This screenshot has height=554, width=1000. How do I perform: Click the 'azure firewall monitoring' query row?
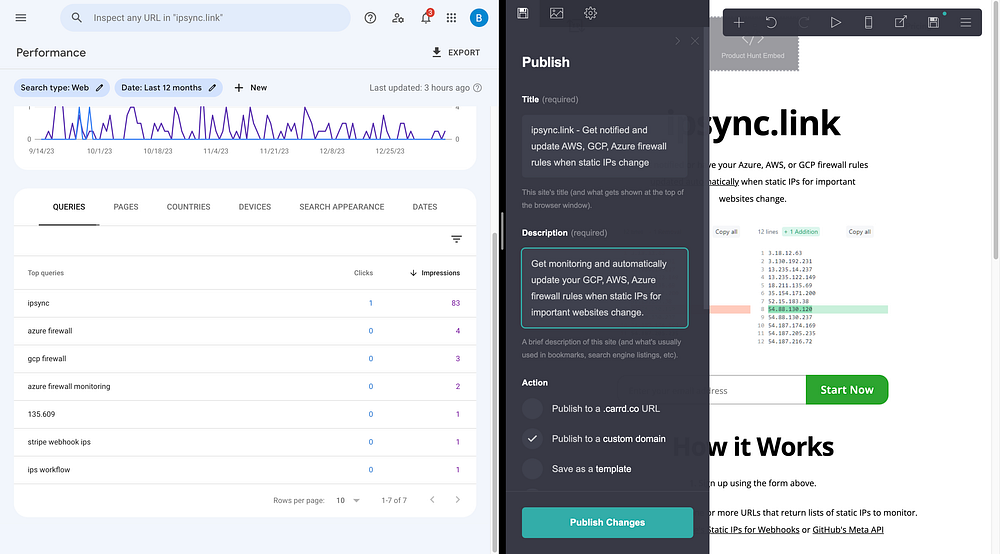245,386
